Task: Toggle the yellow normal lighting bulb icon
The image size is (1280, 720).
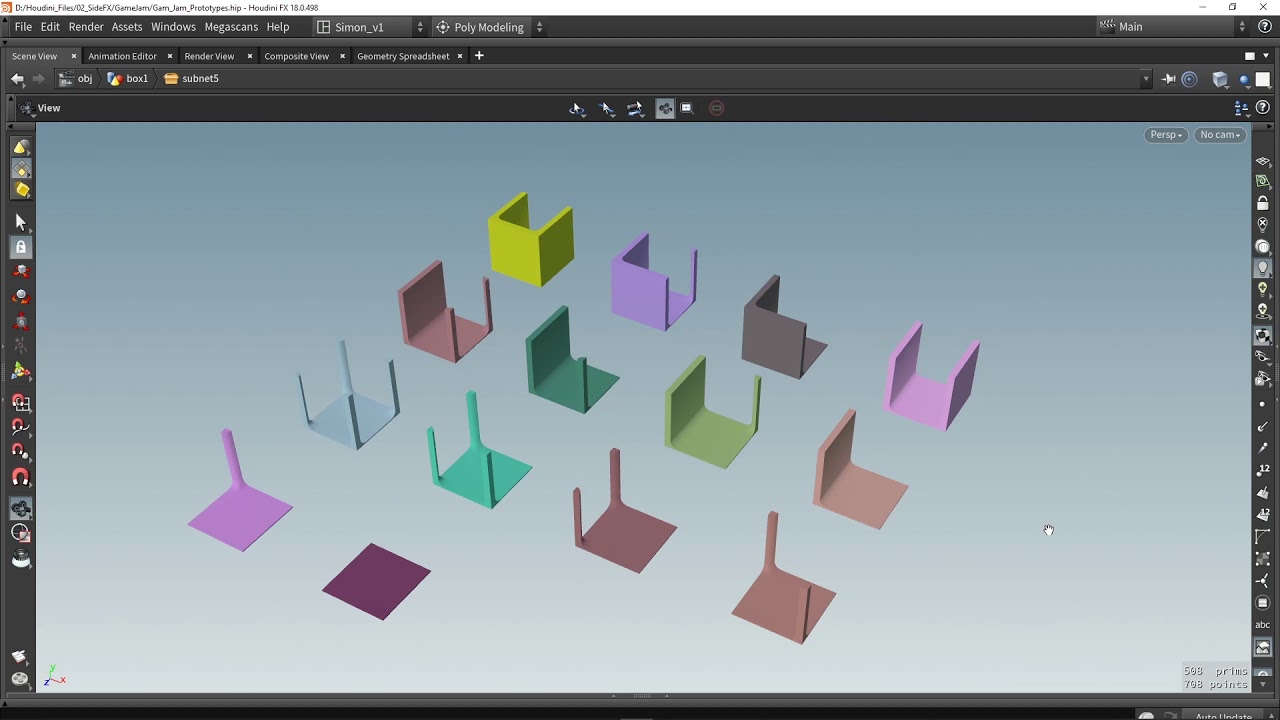Action: [1263, 289]
